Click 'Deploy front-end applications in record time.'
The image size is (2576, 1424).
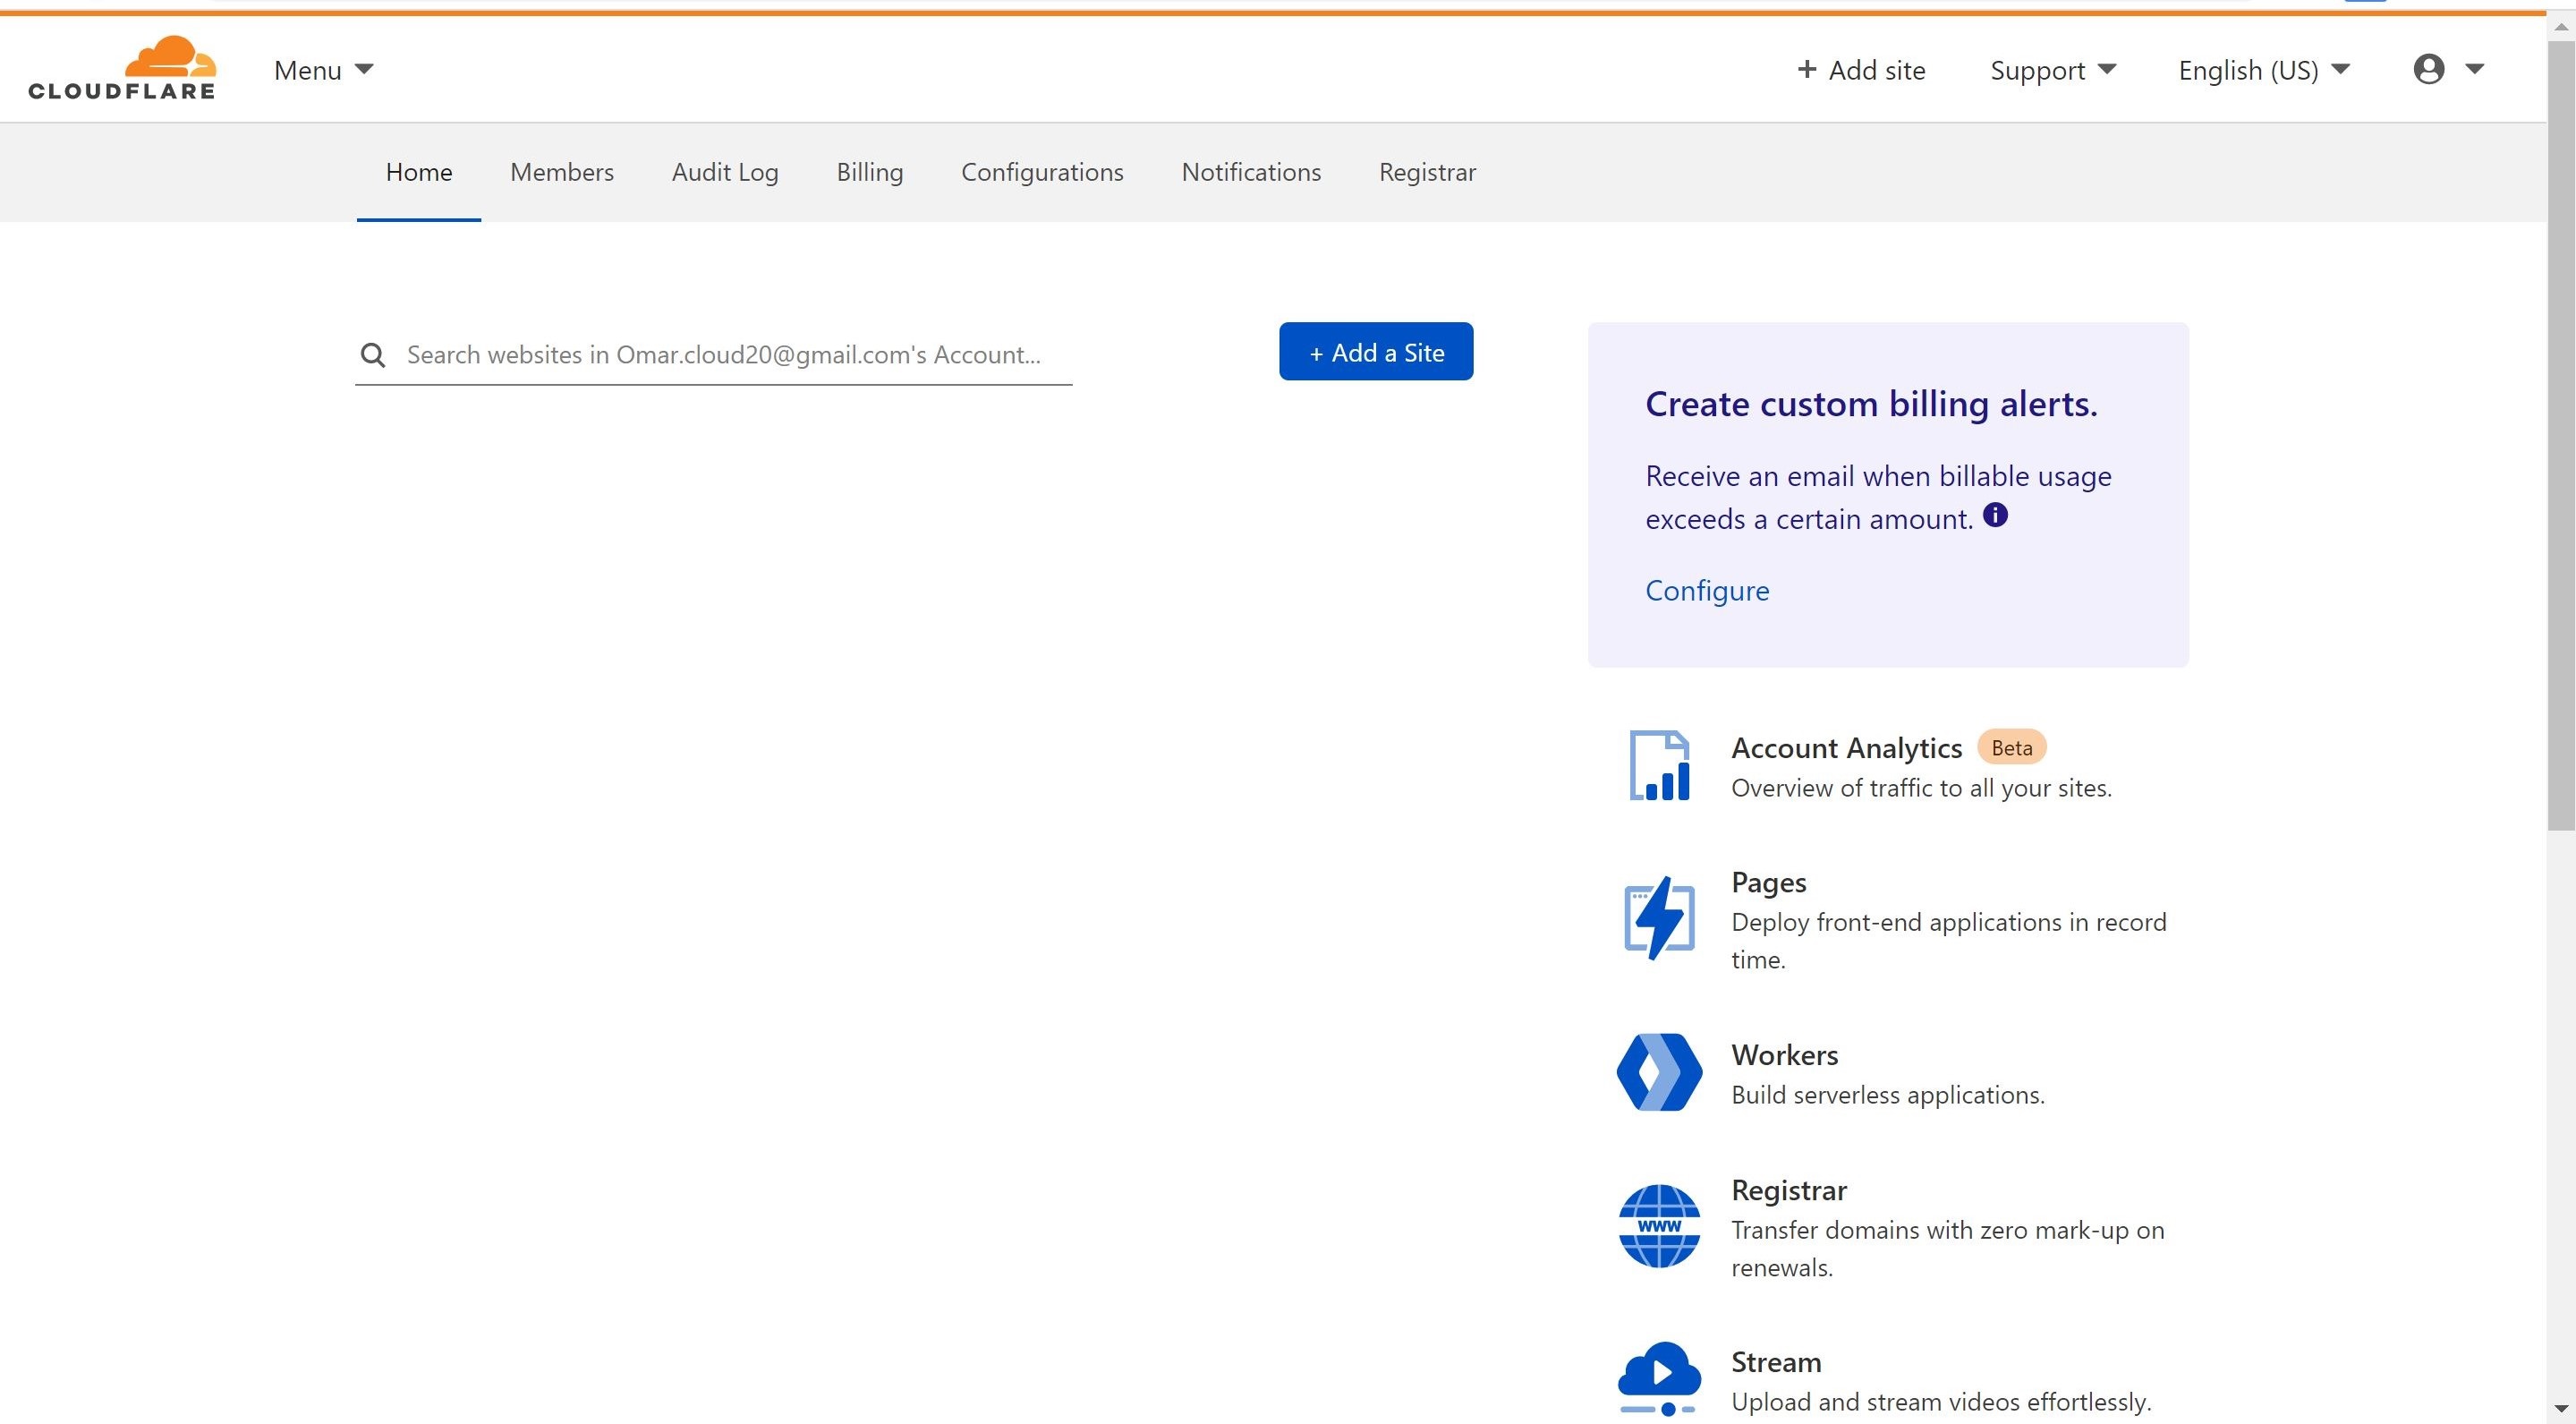pyautogui.click(x=1948, y=941)
